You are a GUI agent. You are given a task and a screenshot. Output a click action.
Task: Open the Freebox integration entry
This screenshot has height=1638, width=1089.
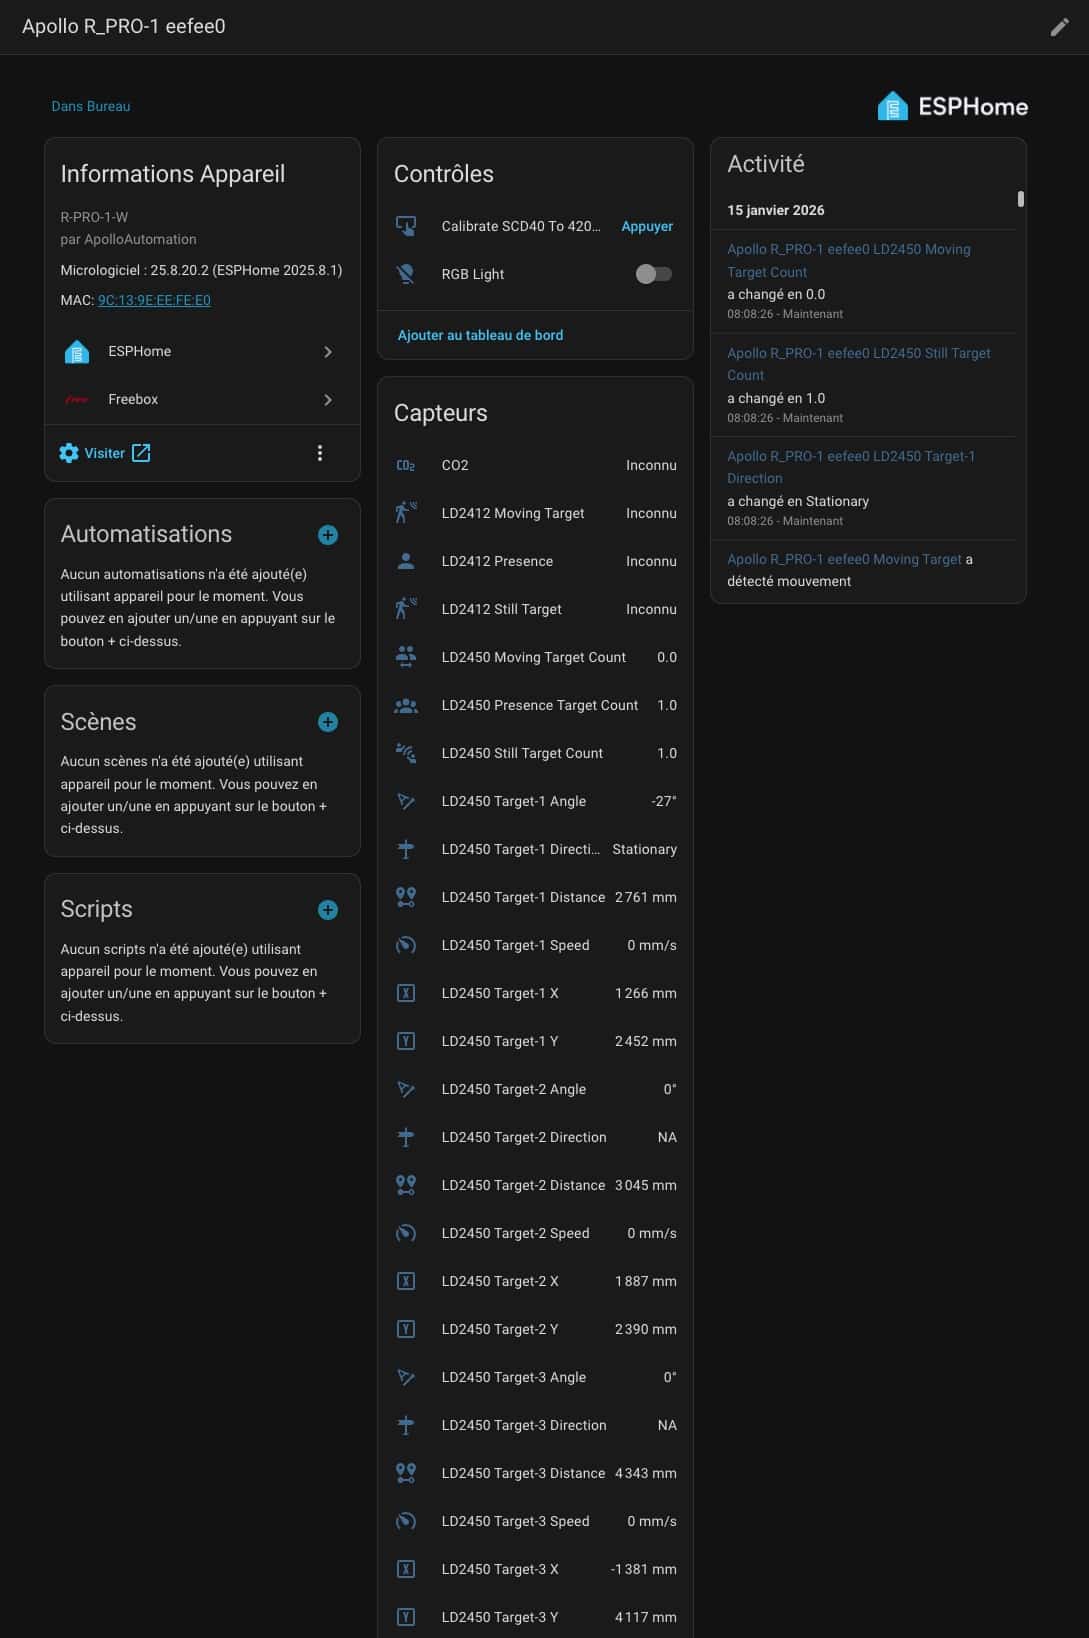(200, 400)
